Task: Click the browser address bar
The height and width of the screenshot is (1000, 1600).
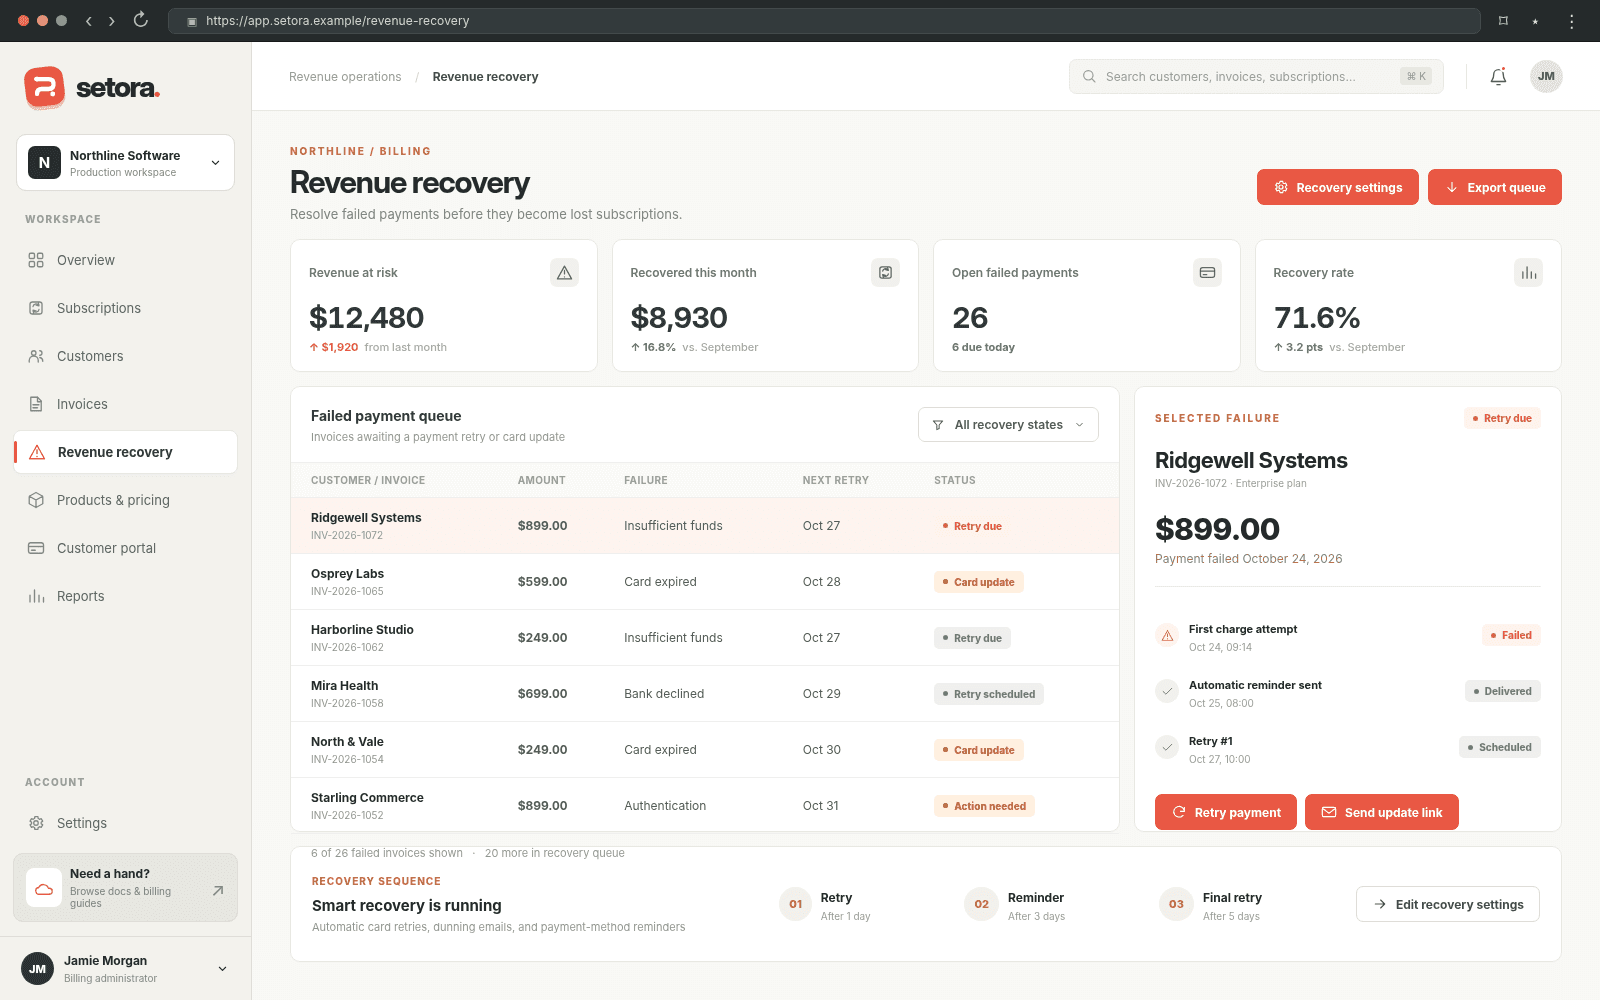Action: [x=824, y=21]
